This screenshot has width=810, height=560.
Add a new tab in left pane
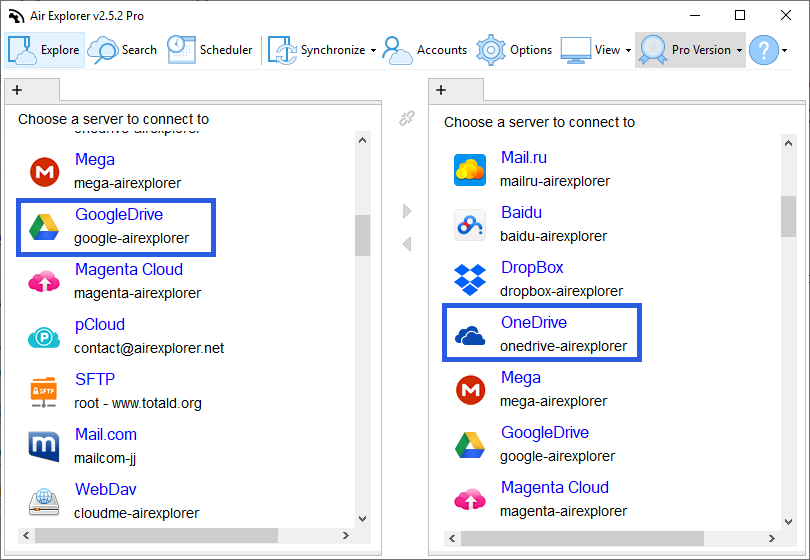[x=17, y=90]
